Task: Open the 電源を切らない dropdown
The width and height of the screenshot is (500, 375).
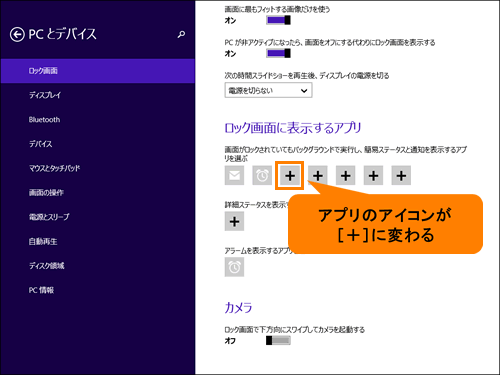Action: [x=268, y=90]
